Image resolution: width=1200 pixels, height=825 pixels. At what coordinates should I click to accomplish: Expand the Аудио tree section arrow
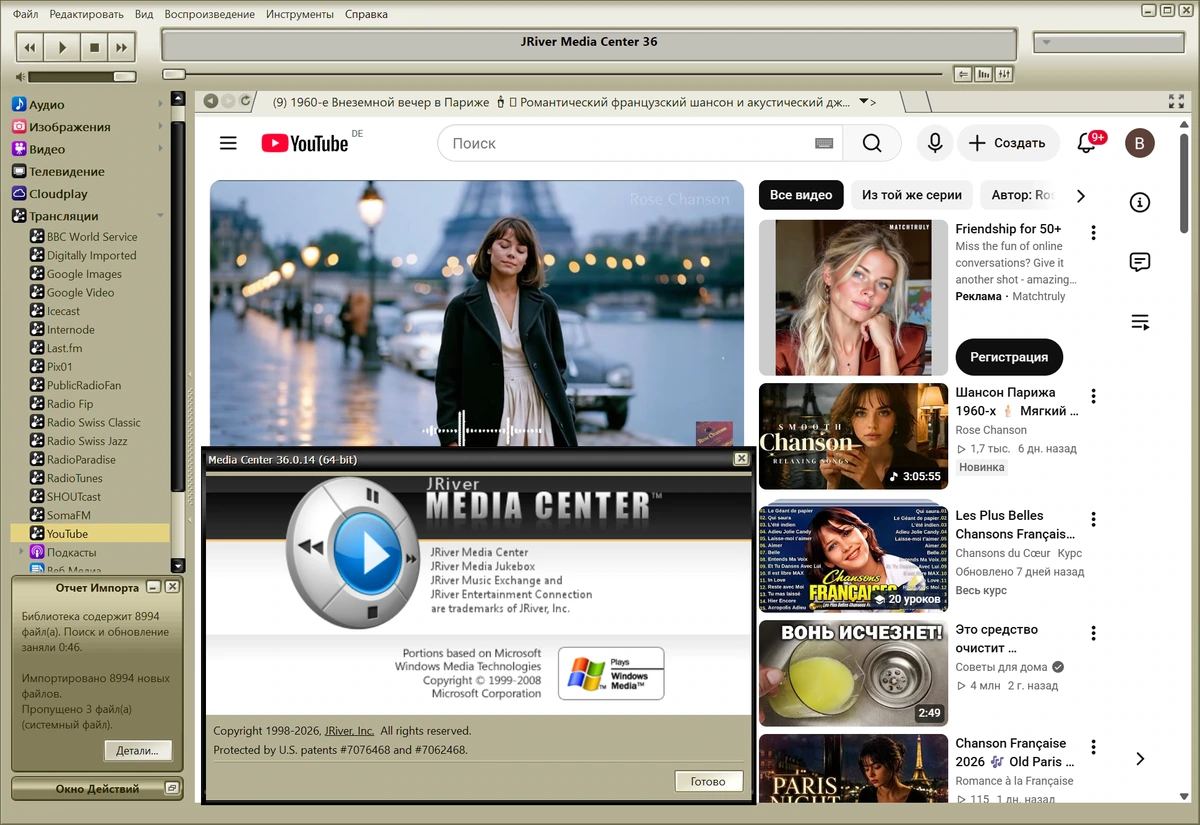(x=160, y=104)
